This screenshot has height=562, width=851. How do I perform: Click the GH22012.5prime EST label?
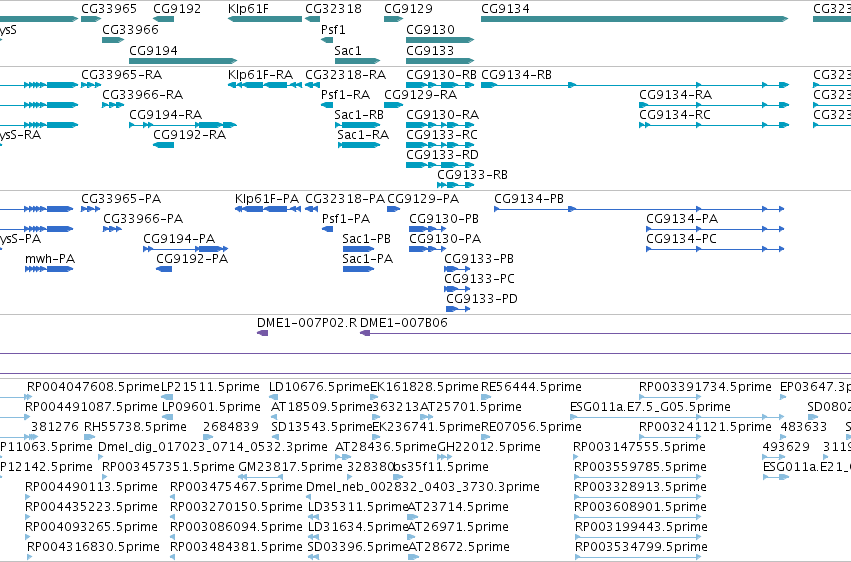[x=489, y=447]
